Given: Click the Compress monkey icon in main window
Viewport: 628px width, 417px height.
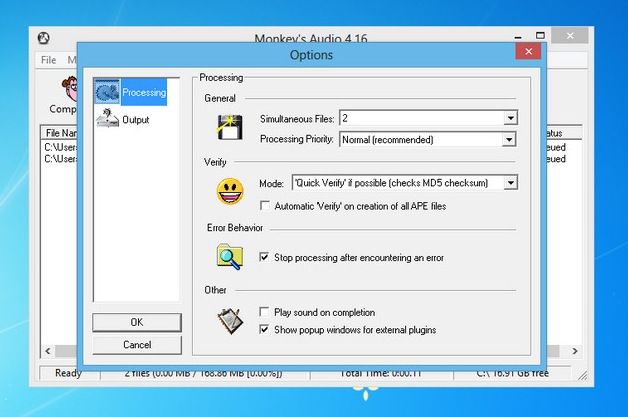Looking at the screenshot, I should click(x=70, y=89).
